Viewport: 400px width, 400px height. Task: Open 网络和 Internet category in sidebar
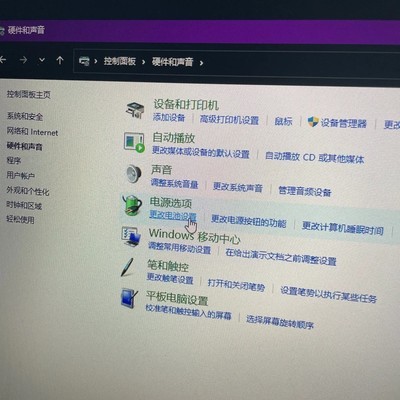click(32, 132)
